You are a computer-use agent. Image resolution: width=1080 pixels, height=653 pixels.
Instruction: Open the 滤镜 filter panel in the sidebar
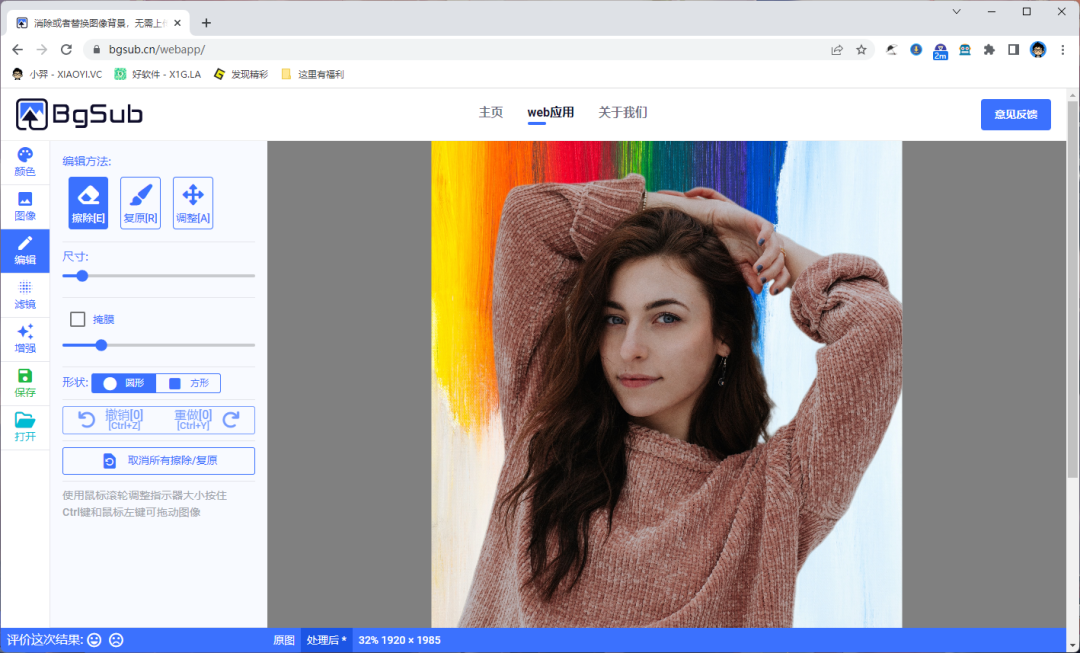pos(25,295)
